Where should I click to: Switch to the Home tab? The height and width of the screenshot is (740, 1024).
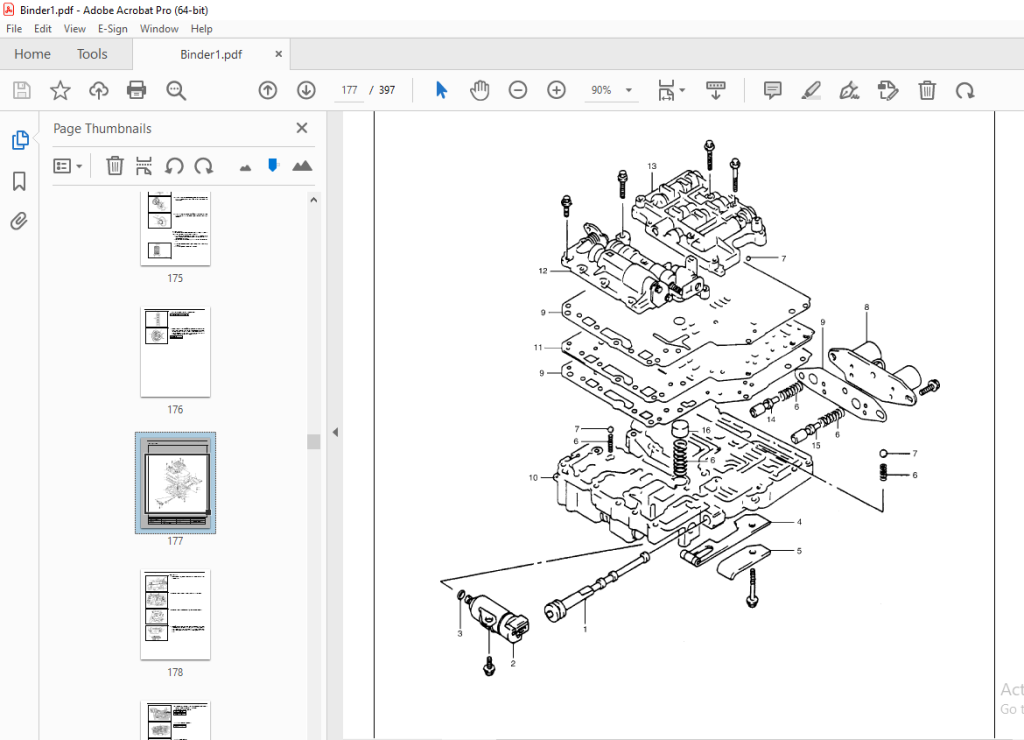tap(33, 54)
